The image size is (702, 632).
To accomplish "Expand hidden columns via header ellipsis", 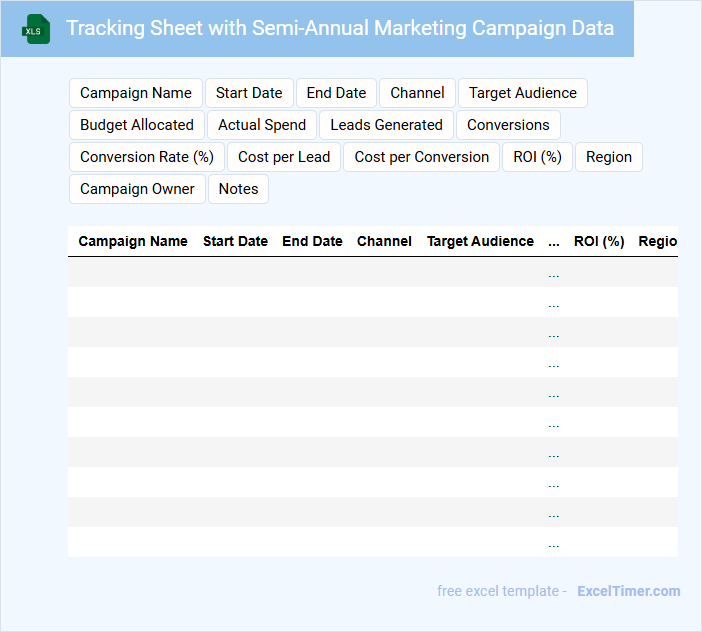I will [x=554, y=241].
